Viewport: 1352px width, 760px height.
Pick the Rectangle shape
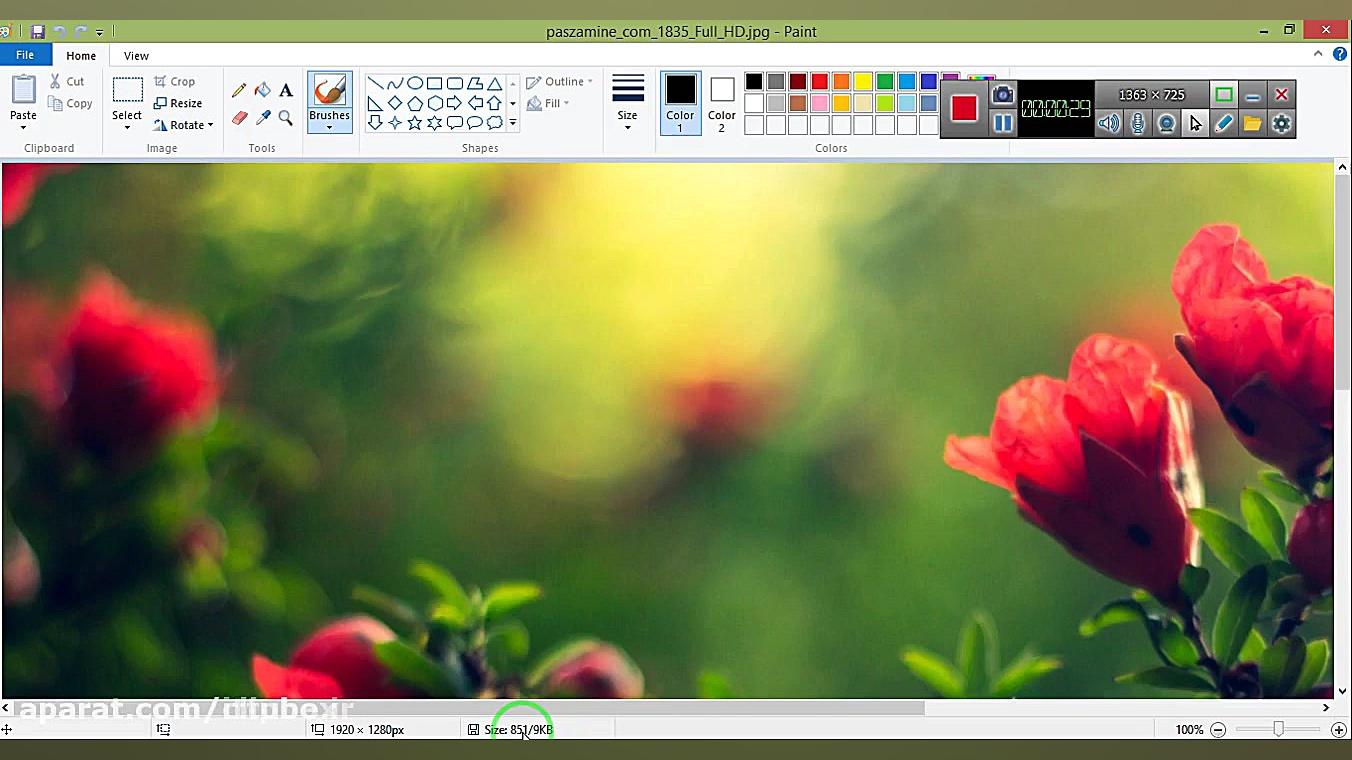[435, 83]
